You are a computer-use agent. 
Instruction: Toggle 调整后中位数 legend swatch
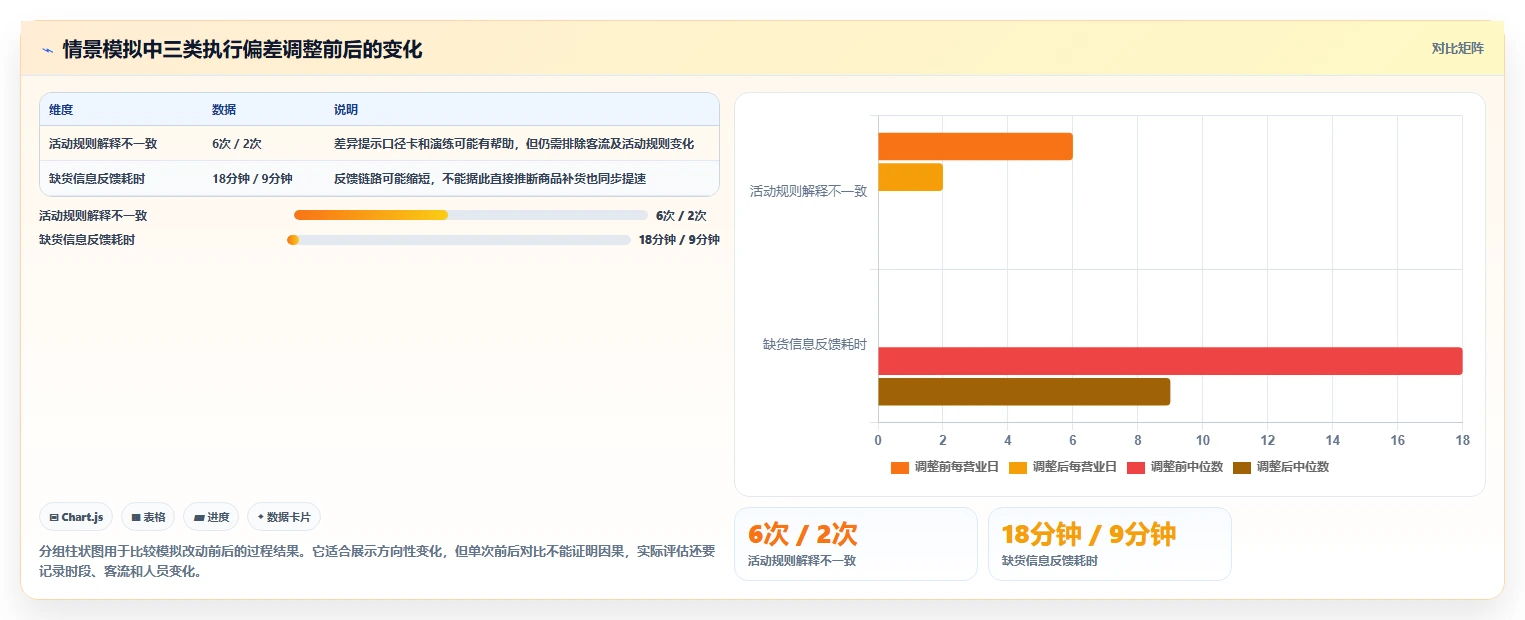tap(1242, 467)
